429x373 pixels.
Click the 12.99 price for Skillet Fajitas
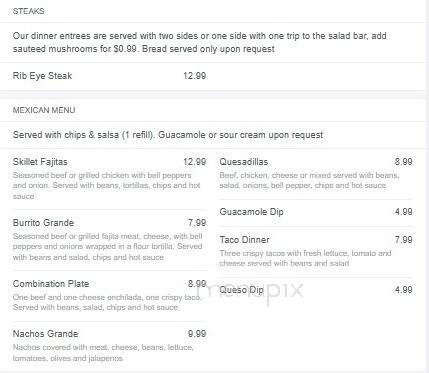[x=194, y=162]
